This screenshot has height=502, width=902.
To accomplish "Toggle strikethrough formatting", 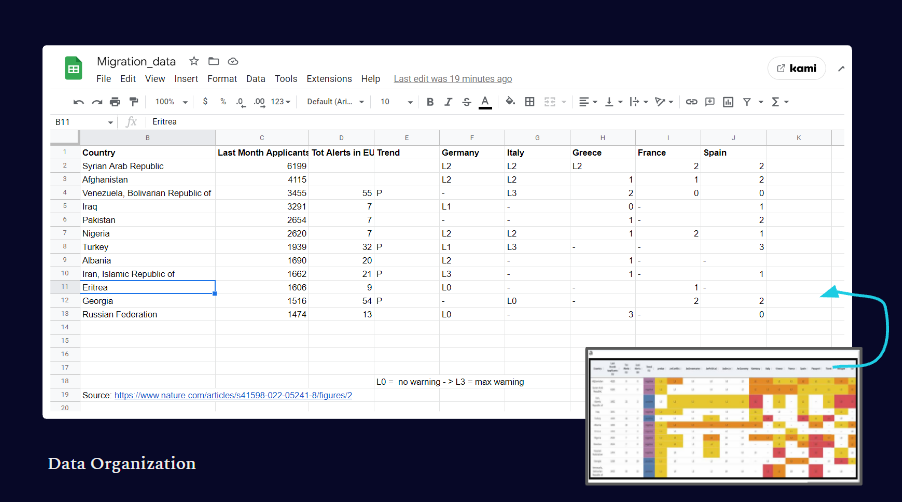I will (466, 102).
